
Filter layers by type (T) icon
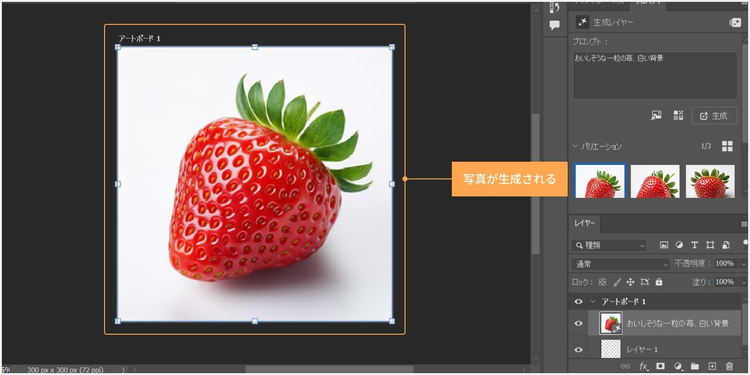pos(695,245)
